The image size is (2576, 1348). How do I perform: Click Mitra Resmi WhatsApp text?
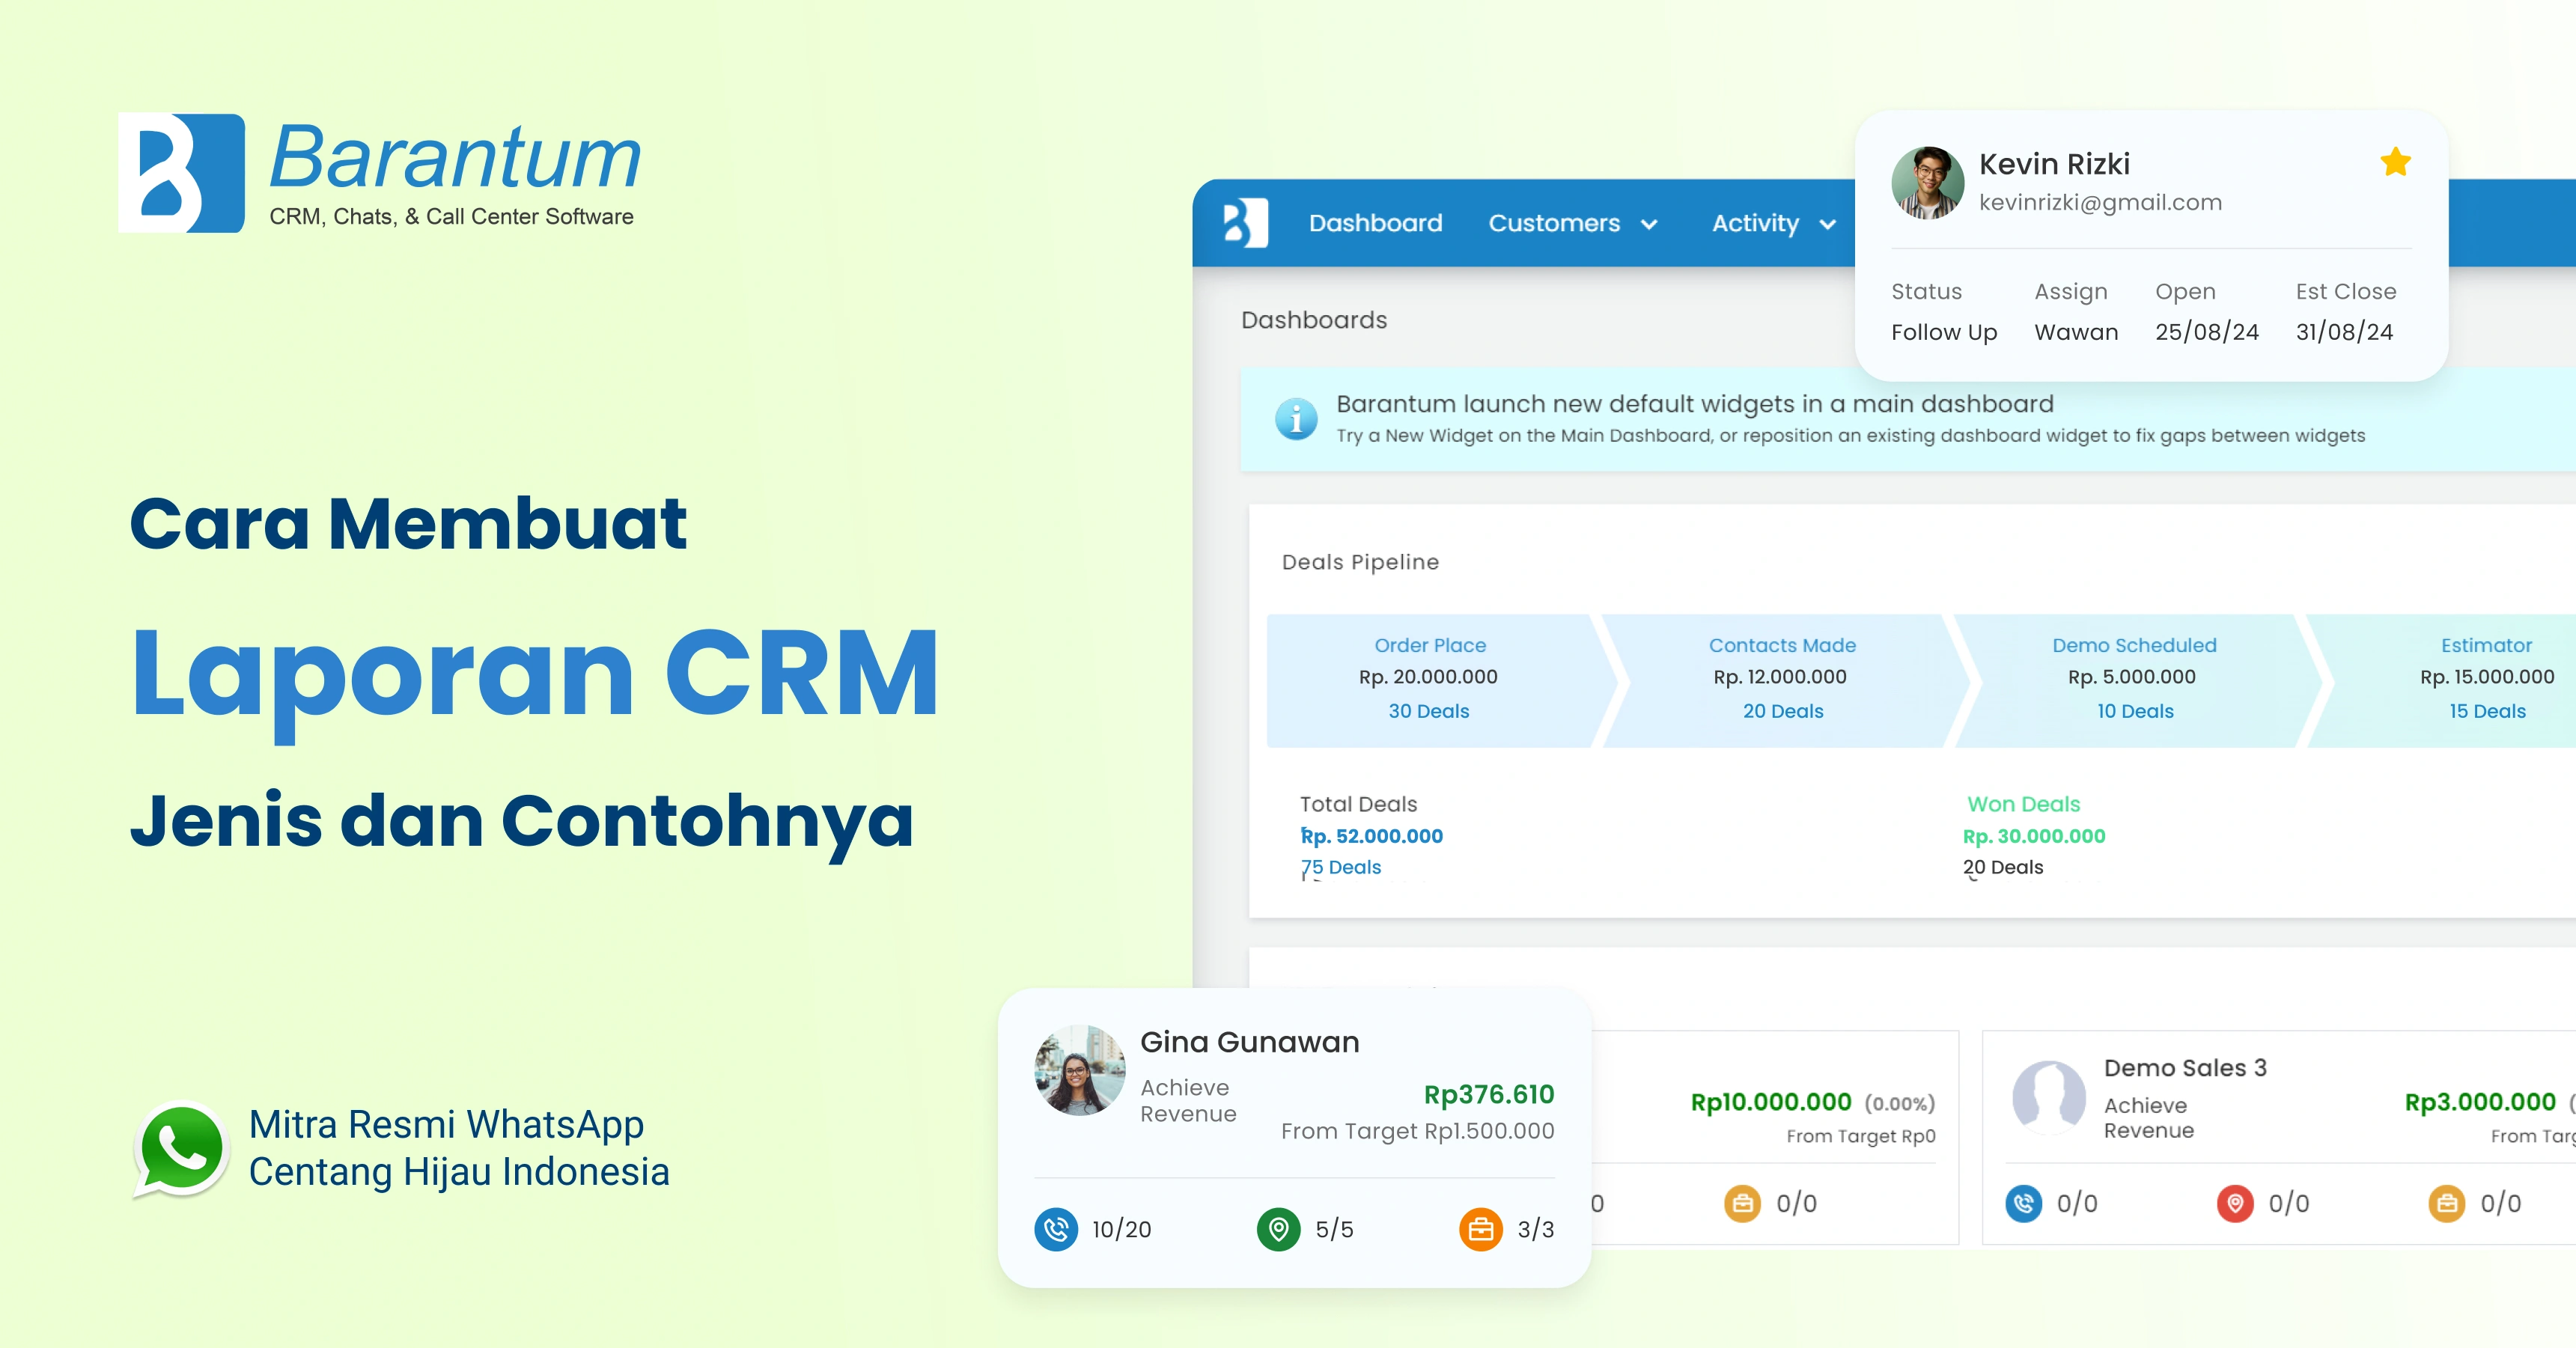pyautogui.click(x=446, y=1124)
